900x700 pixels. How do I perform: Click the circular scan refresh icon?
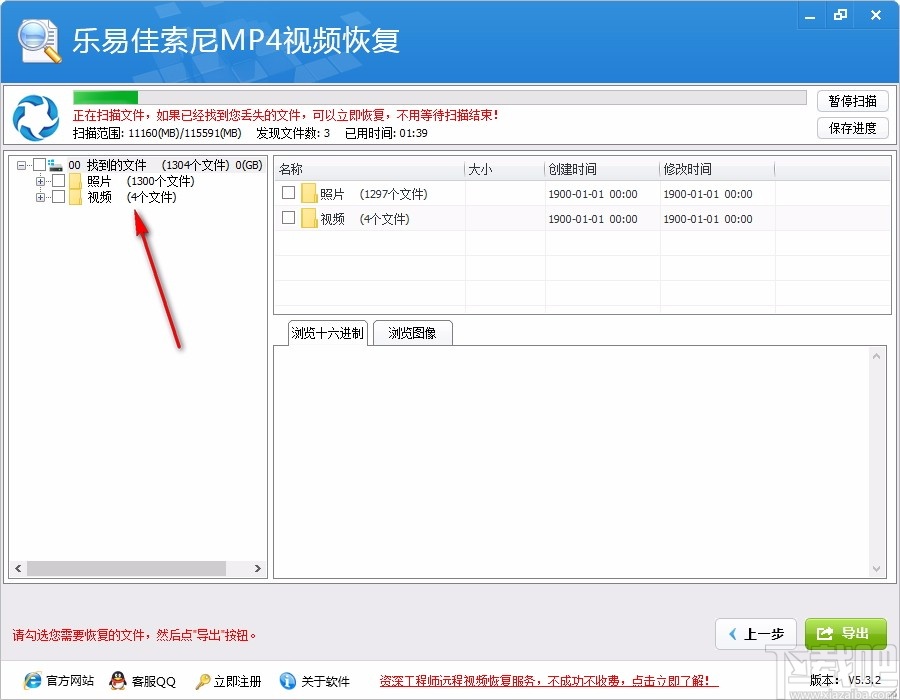(33, 118)
